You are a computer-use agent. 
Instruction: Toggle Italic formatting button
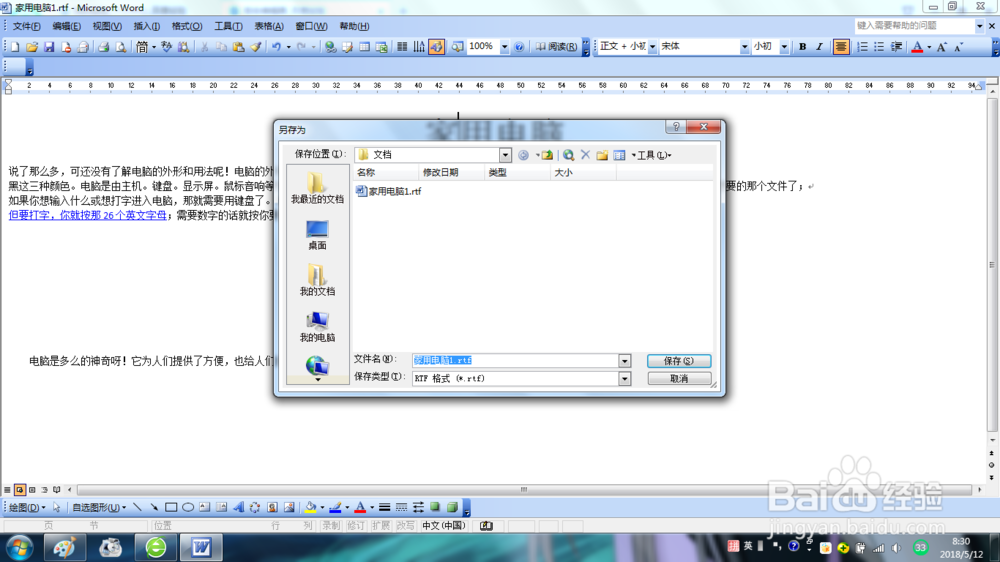(x=820, y=47)
